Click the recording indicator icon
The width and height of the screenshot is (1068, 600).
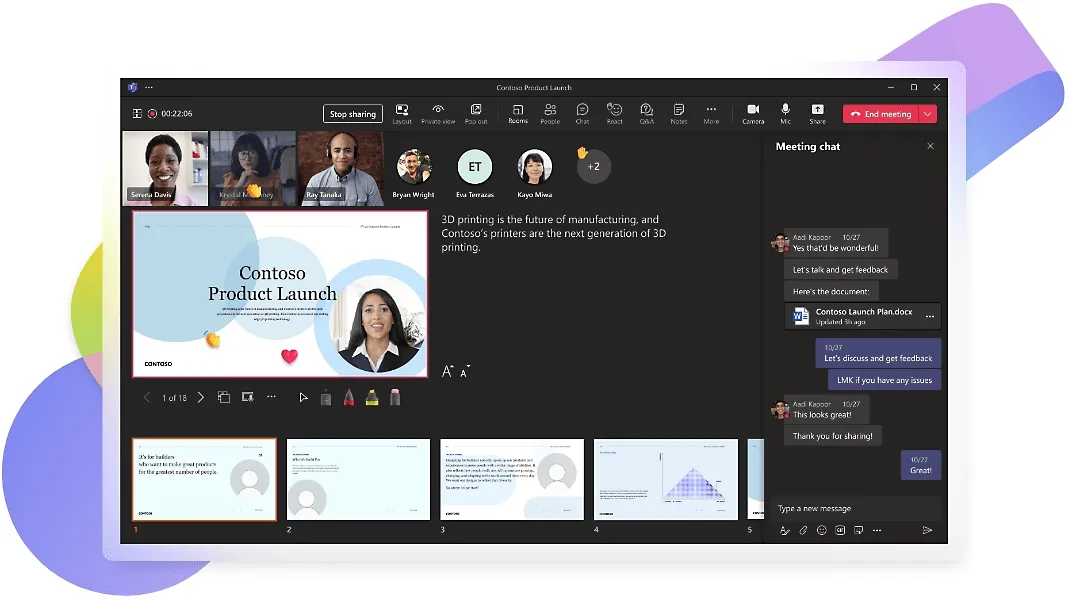point(153,114)
